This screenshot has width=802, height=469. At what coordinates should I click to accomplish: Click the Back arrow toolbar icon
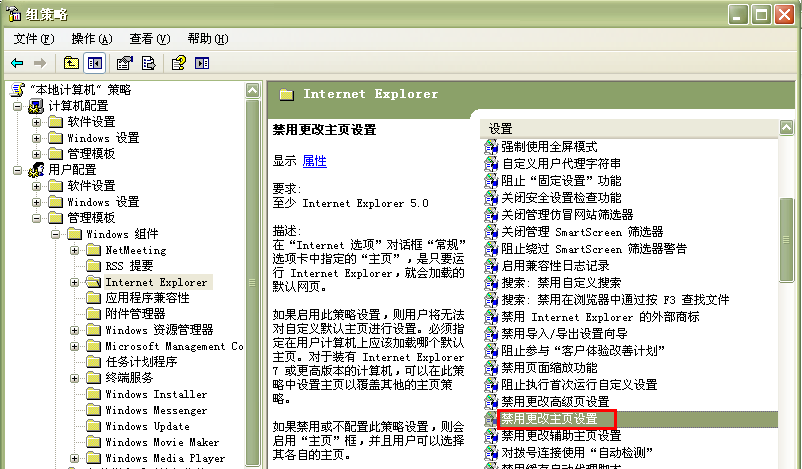coord(17,63)
